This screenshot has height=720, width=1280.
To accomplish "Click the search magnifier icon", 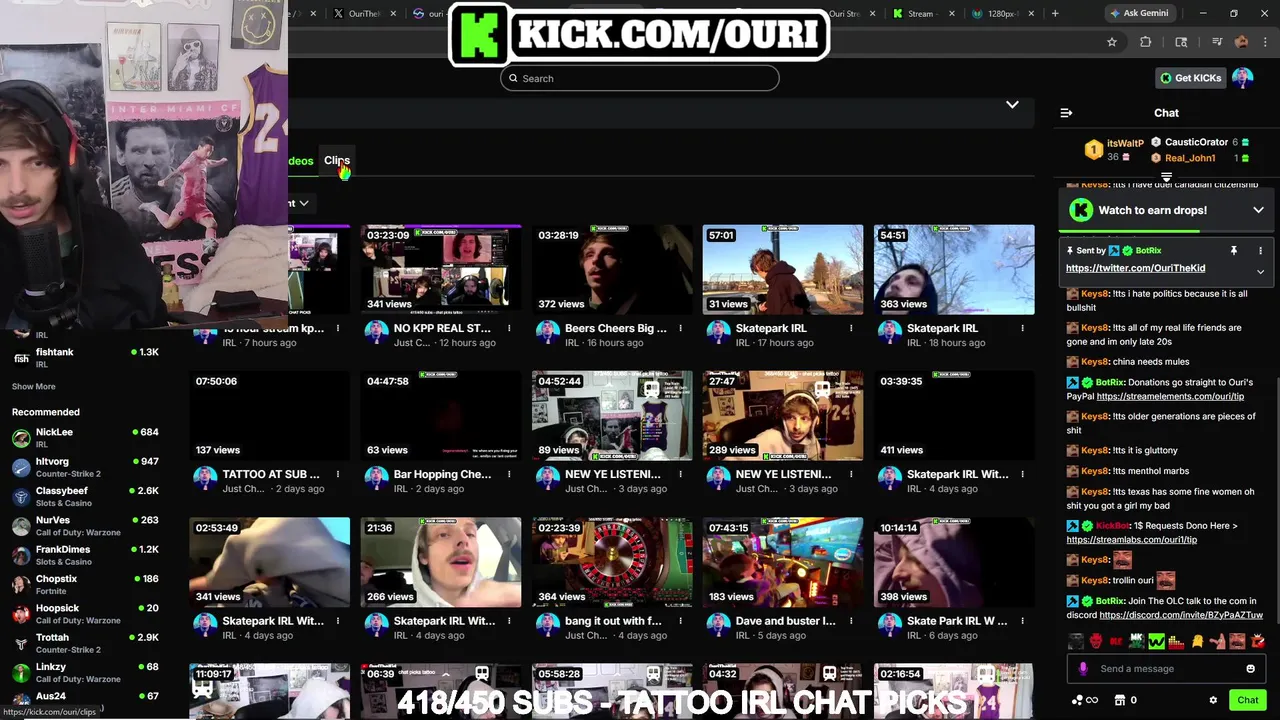I will (x=514, y=78).
